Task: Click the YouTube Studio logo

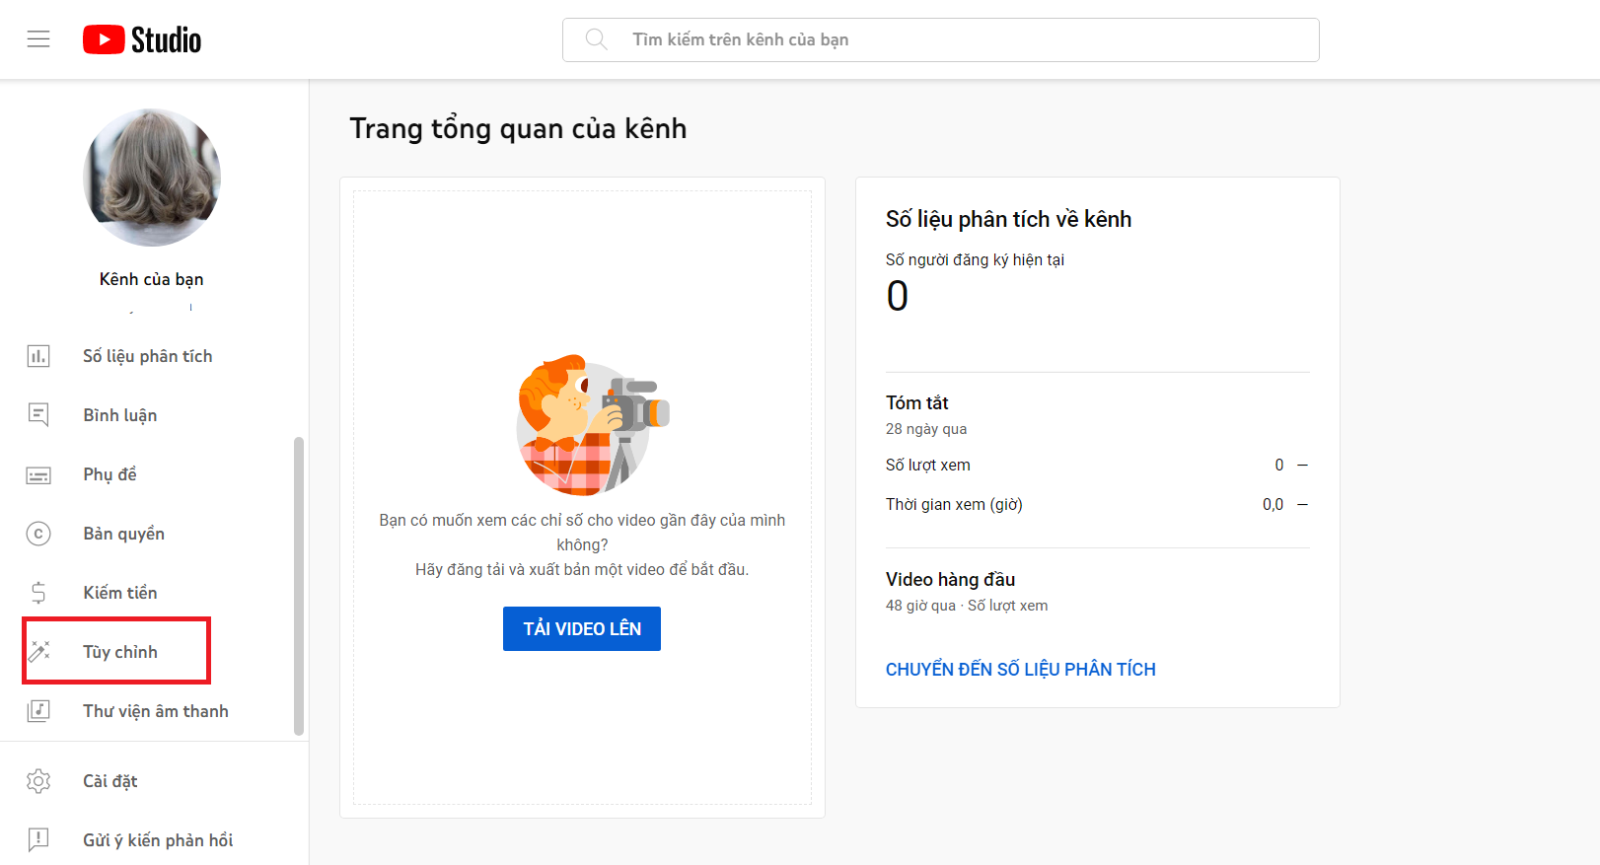Action: 141,39
